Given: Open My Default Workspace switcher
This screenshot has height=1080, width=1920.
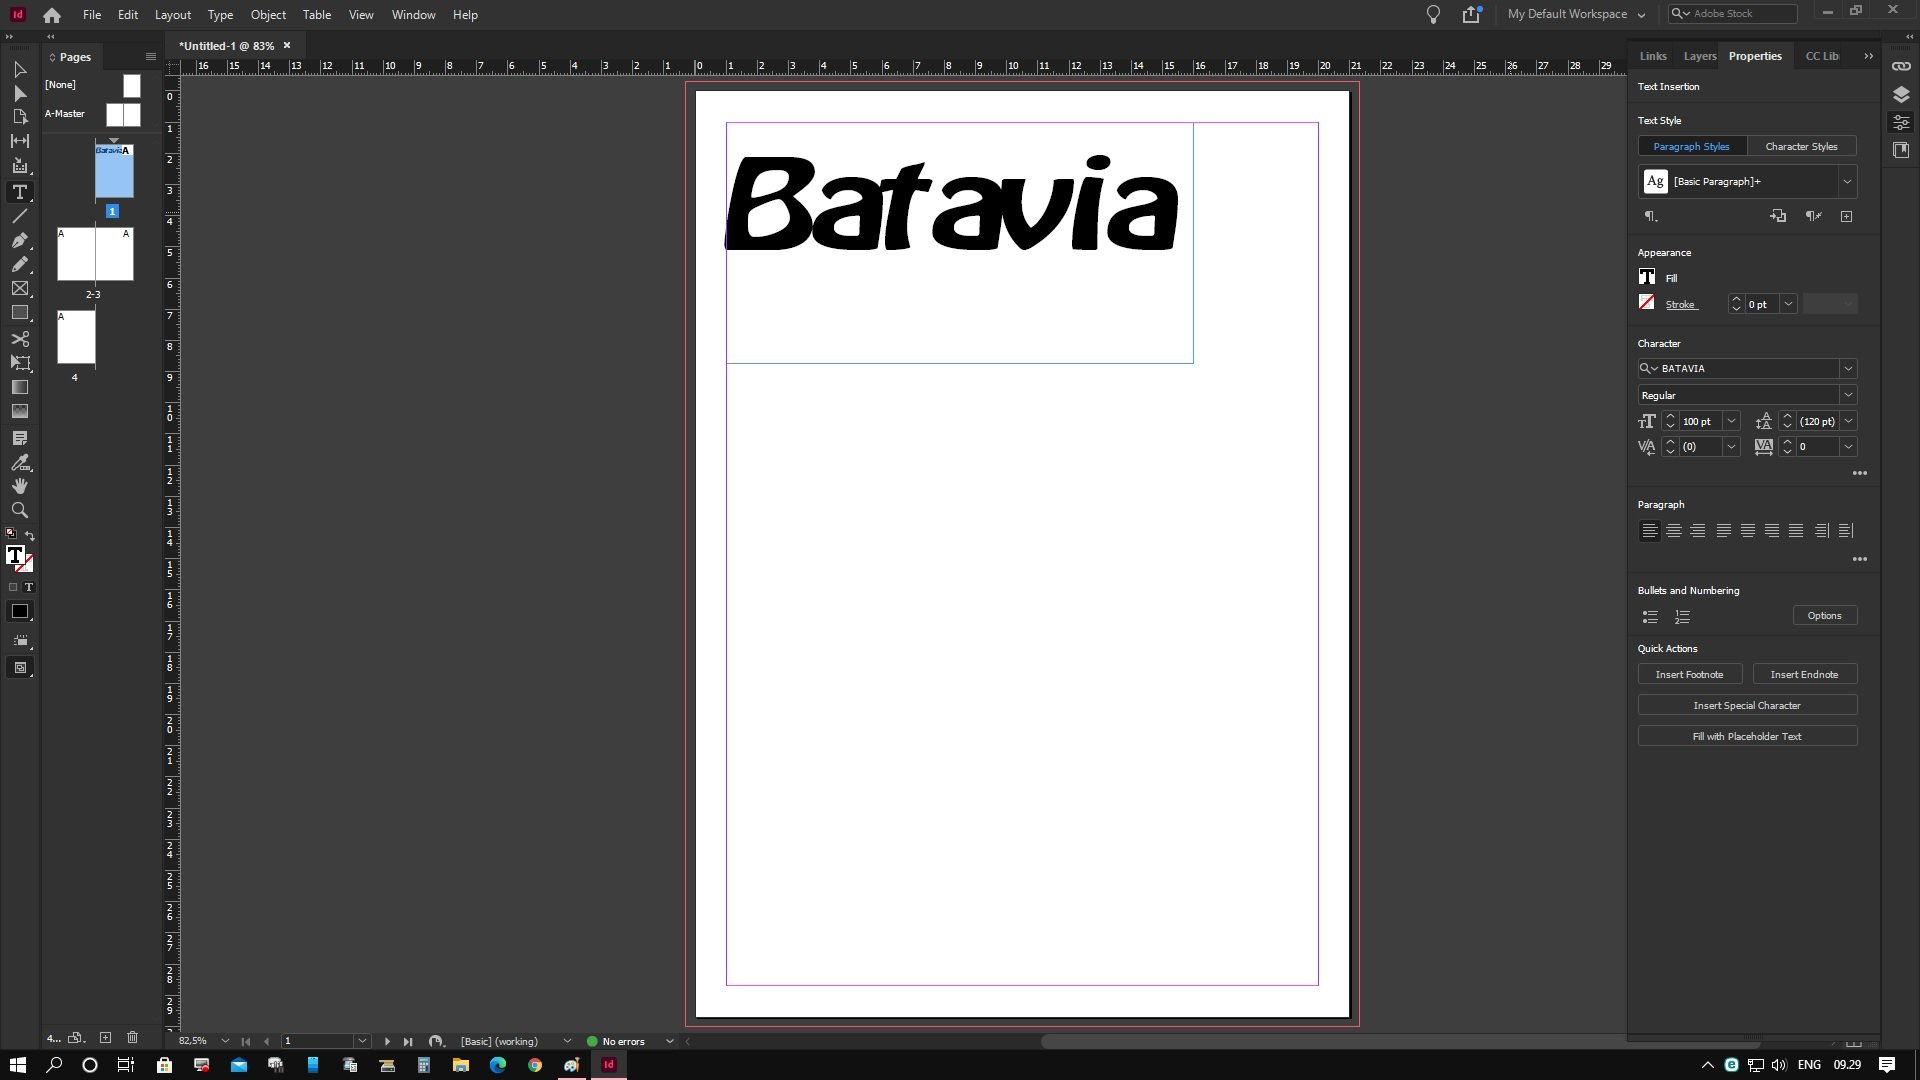Looking at the screenshot, I should [x=1576, y=14].
